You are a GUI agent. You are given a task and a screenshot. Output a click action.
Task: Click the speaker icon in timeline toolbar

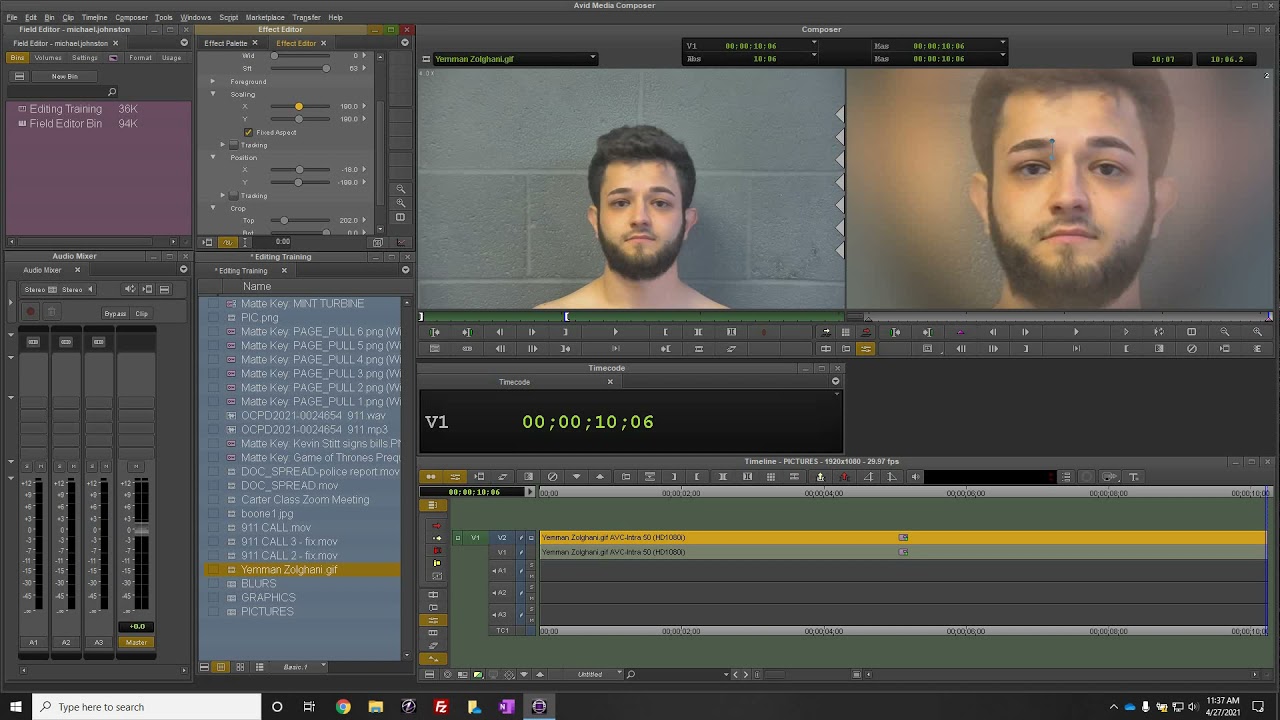pos(916,477)
